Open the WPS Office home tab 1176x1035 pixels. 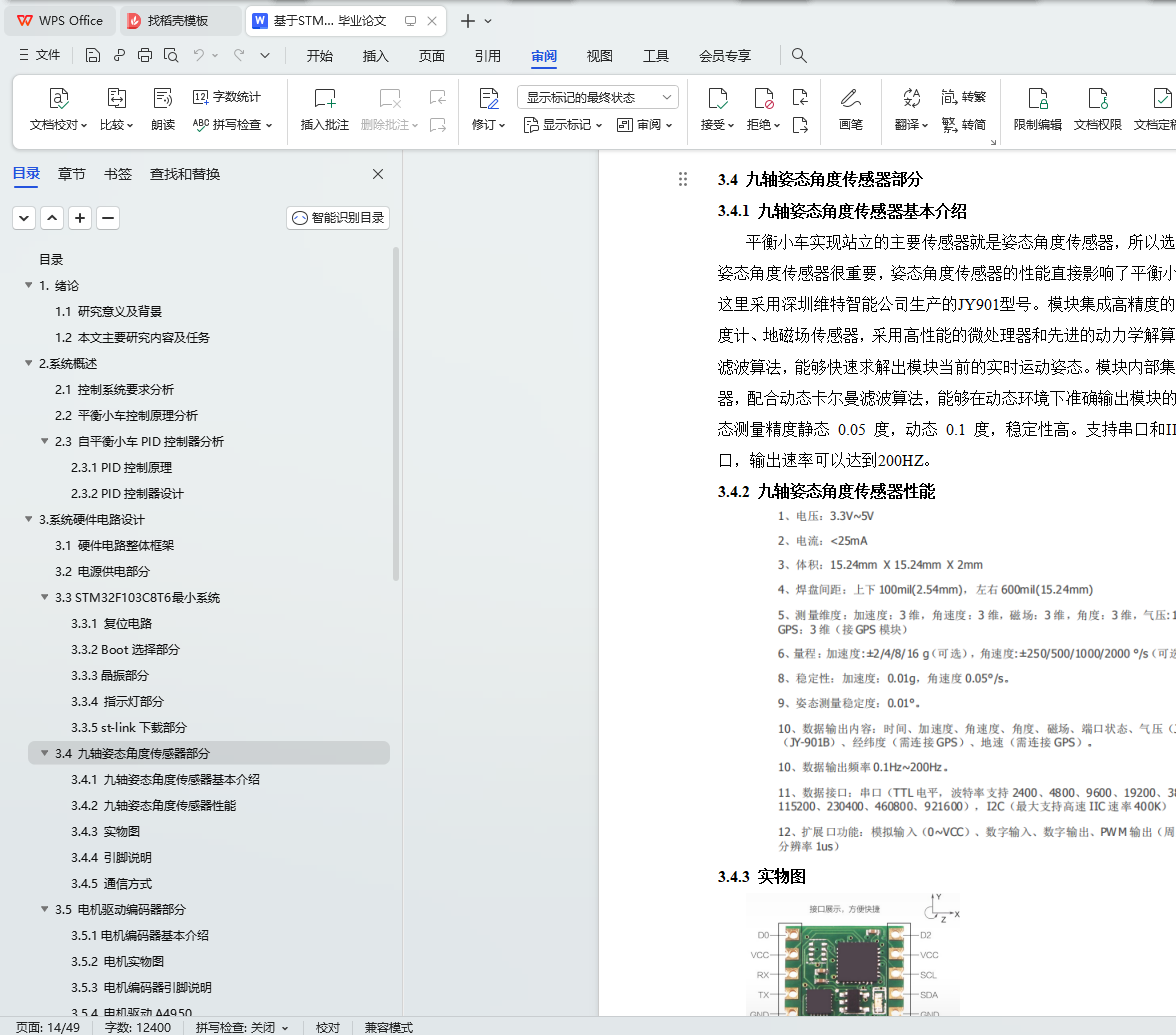point(61,21)
